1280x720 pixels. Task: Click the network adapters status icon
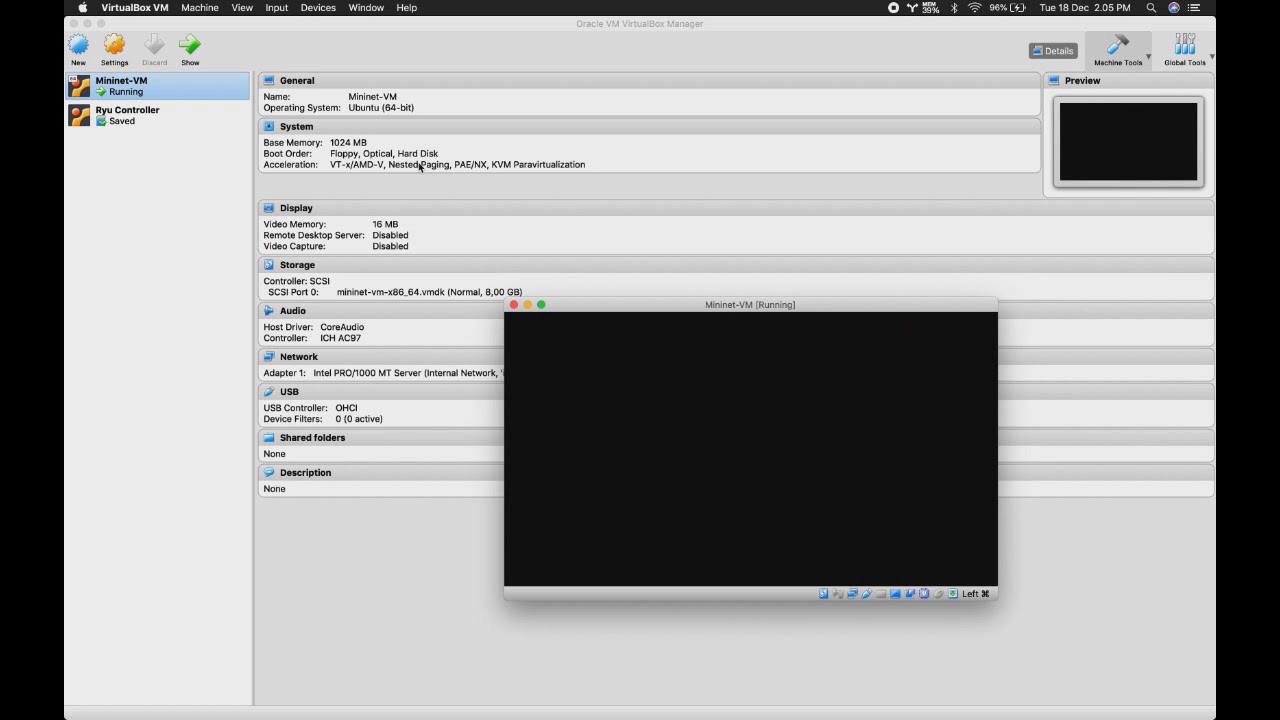pyautogui.click(x=852, y=594)
